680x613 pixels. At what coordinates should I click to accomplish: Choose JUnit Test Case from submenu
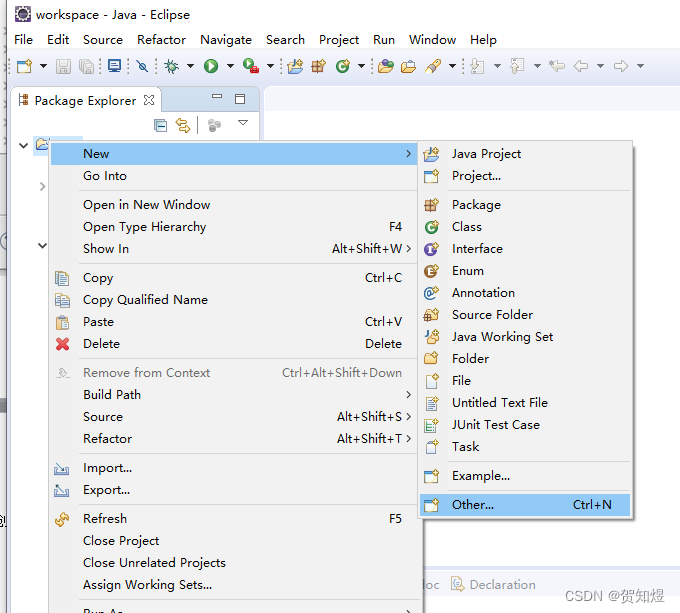525,425
